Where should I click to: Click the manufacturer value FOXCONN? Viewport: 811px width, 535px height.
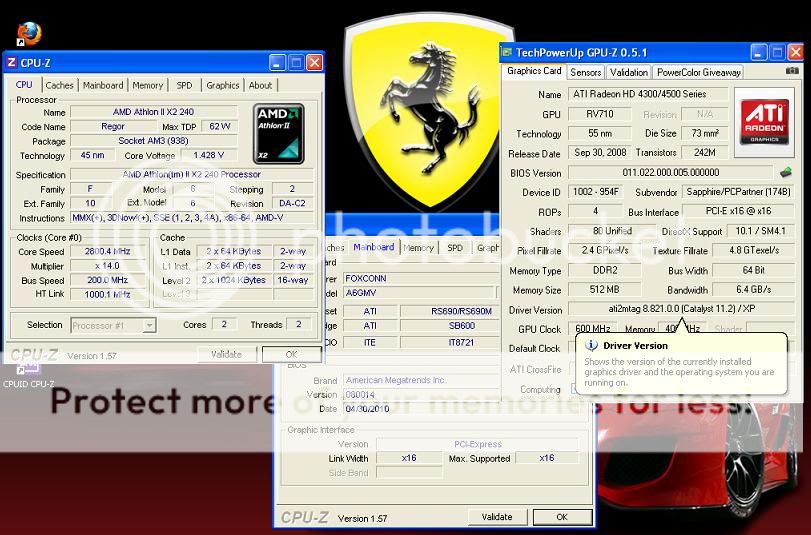pos(420,278)
